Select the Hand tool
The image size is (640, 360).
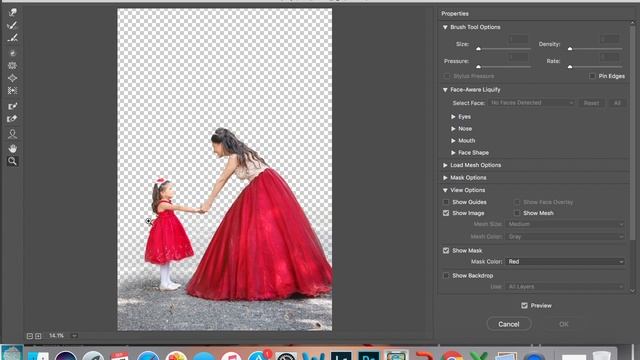click(x=12, y=148)
